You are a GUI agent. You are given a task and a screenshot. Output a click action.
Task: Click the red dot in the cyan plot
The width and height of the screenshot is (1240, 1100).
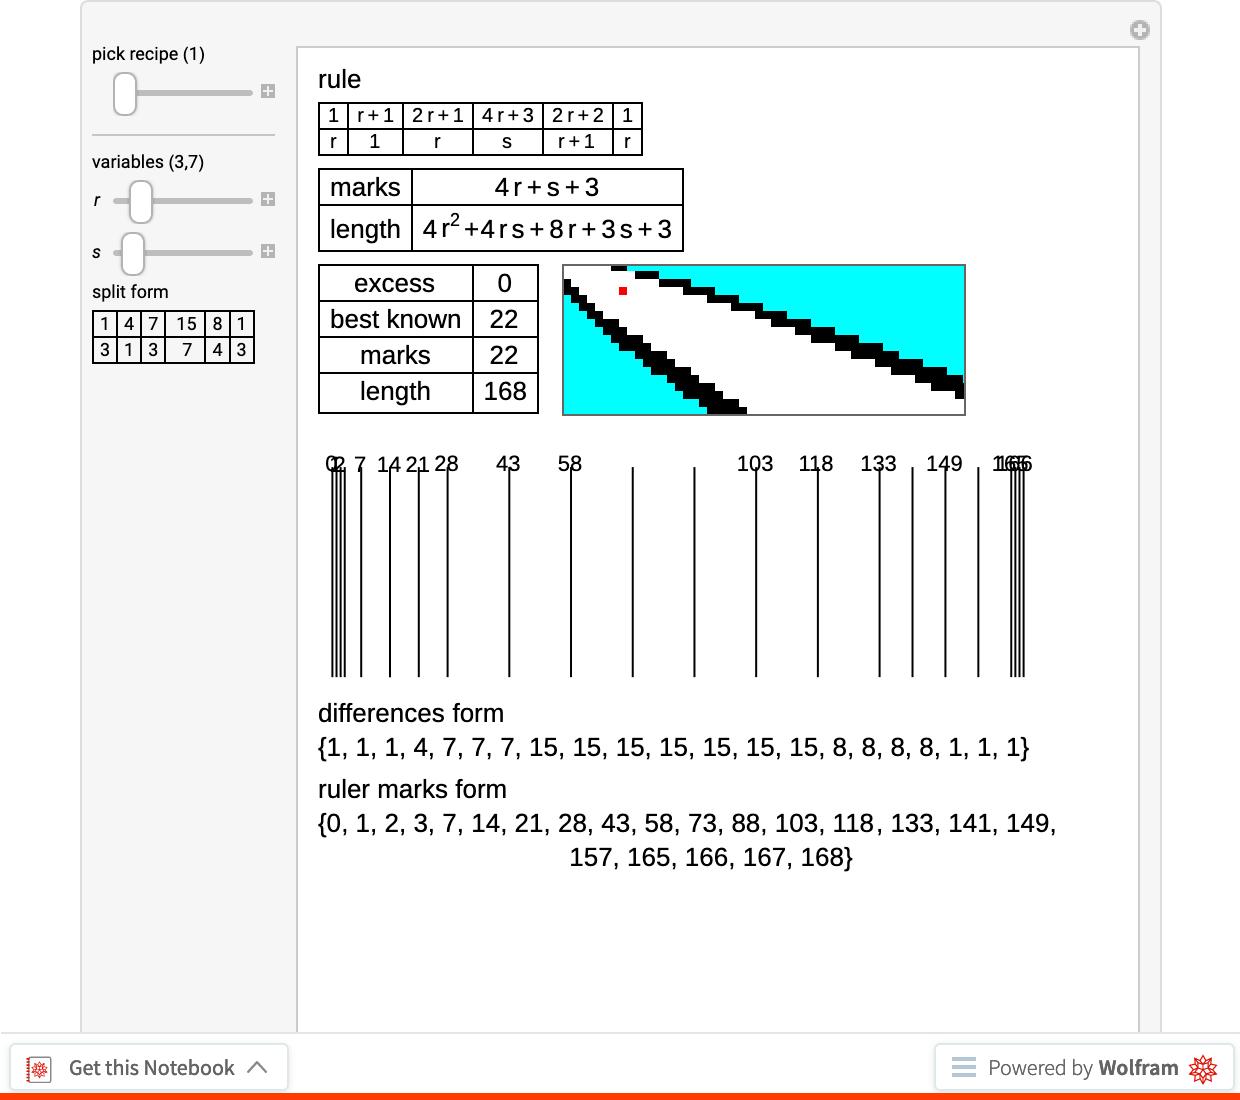click(x=623, y=291)
